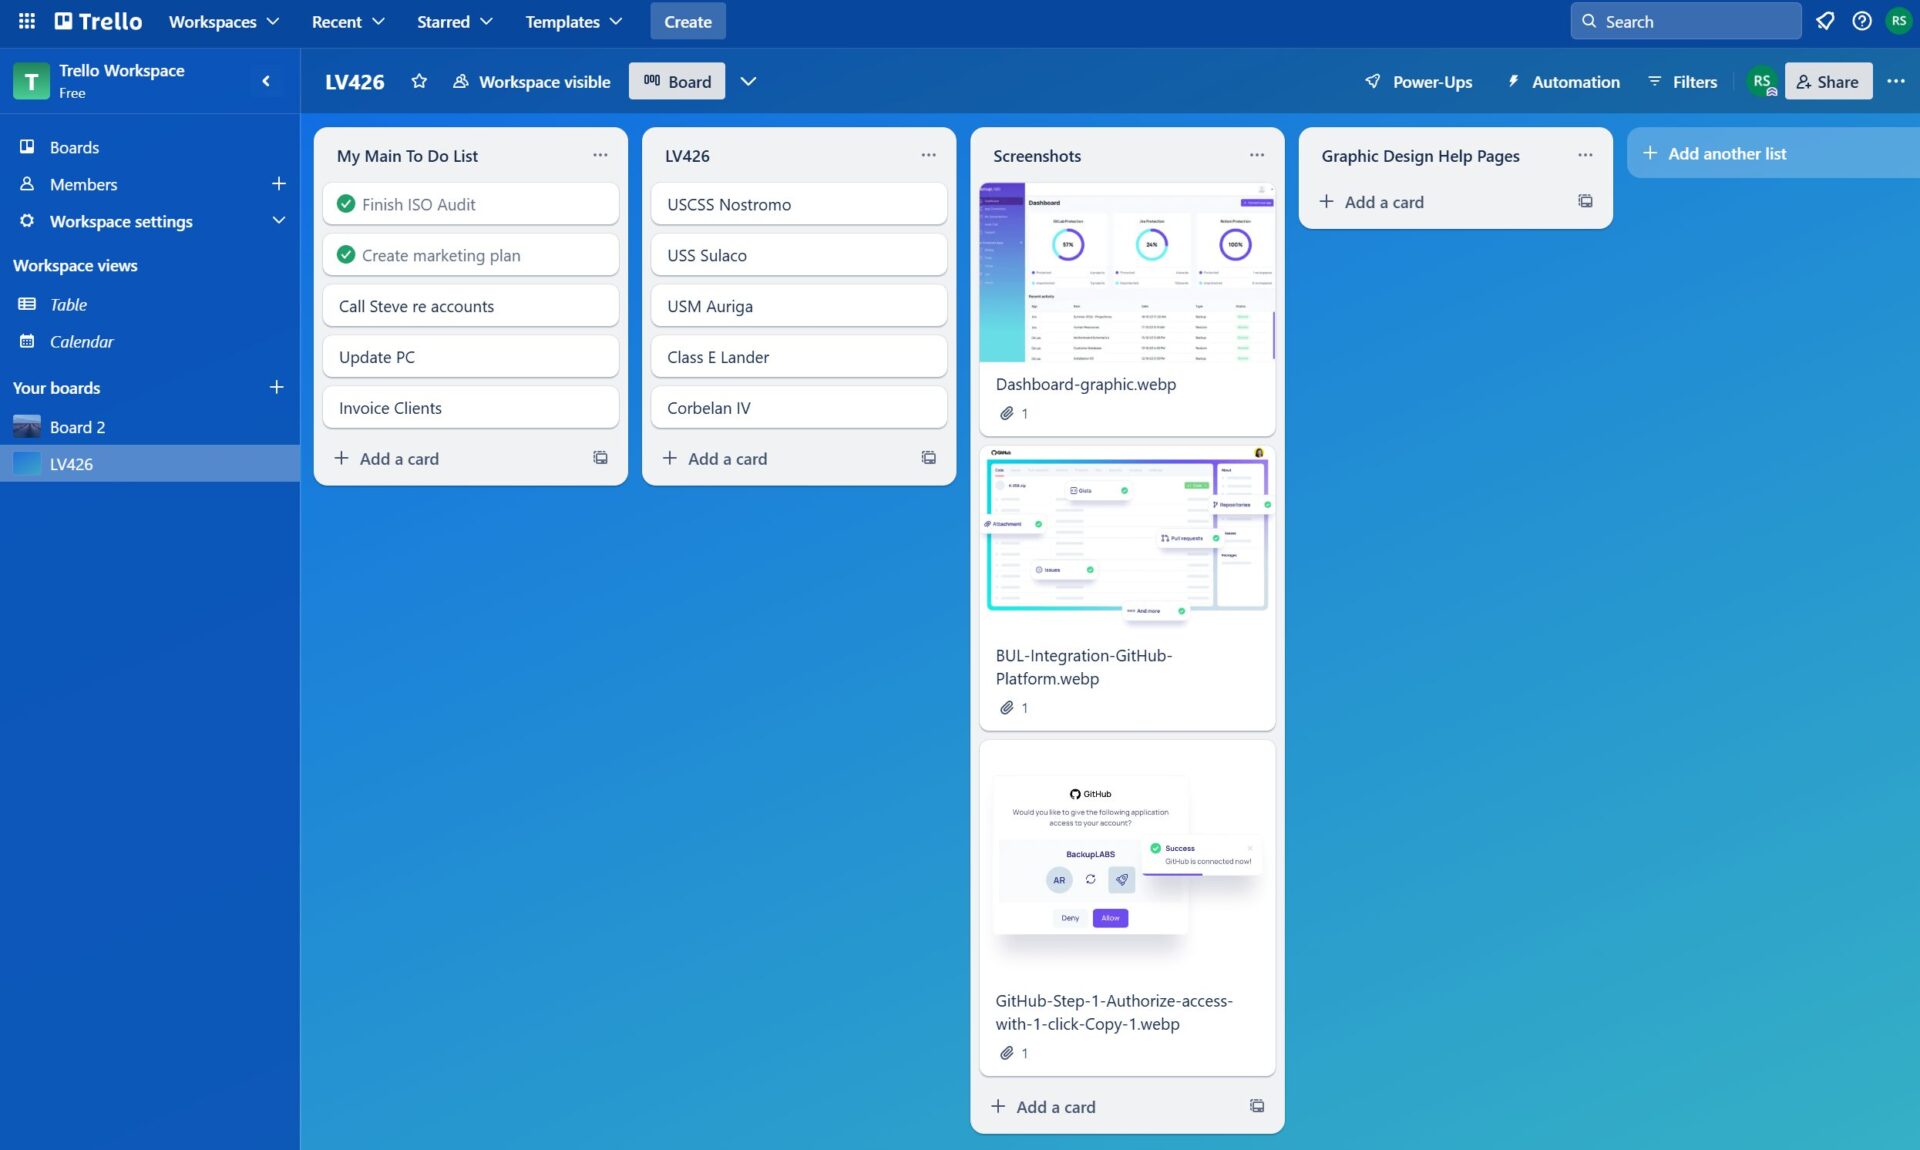Viewport: 1920px width, 1150px height.
Task: Select LV426 board in the sidebar
Action: coord(150,464)
